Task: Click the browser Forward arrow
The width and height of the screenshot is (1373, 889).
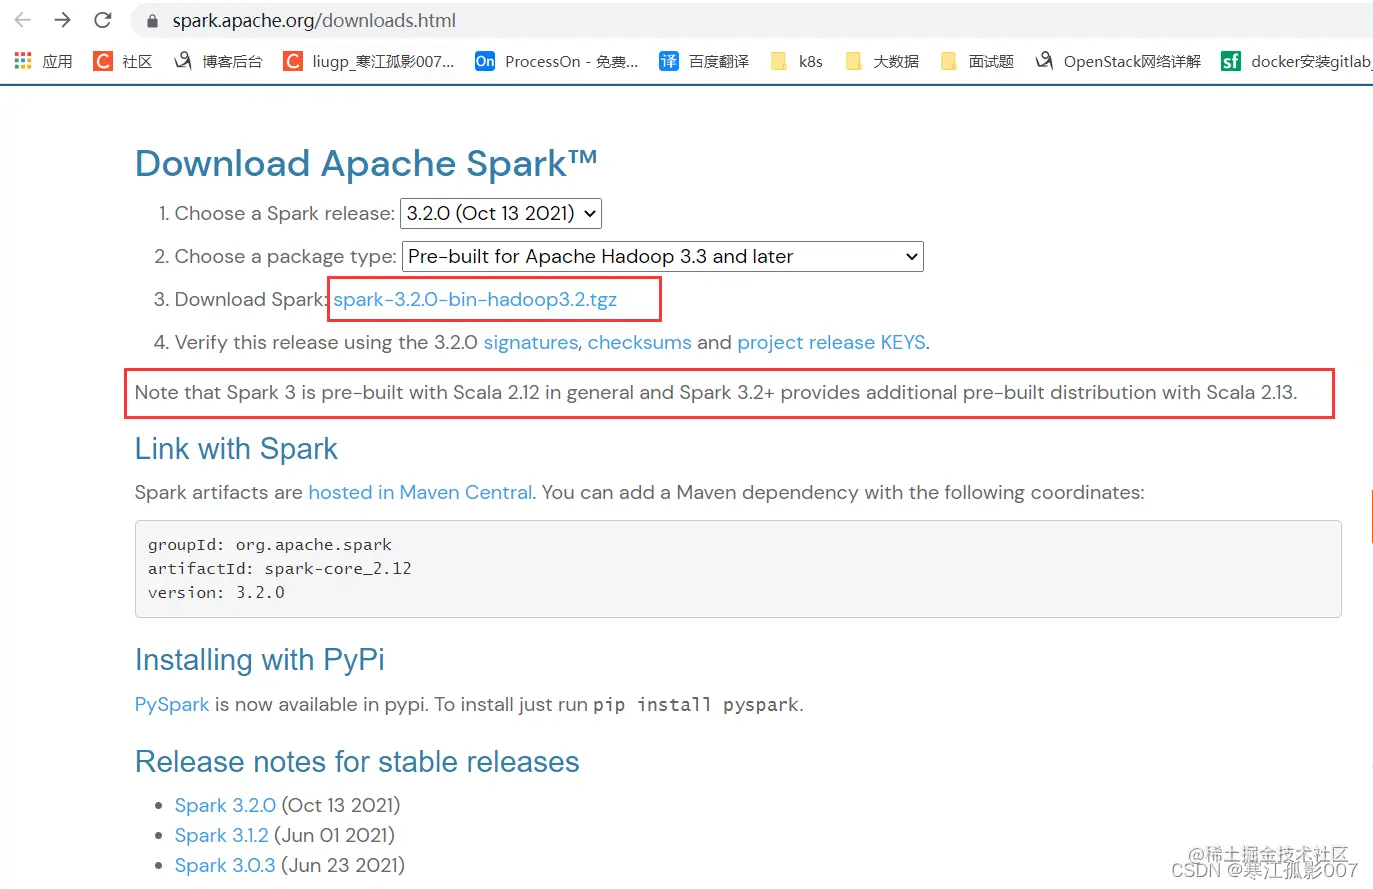Action: coord(62,20)
